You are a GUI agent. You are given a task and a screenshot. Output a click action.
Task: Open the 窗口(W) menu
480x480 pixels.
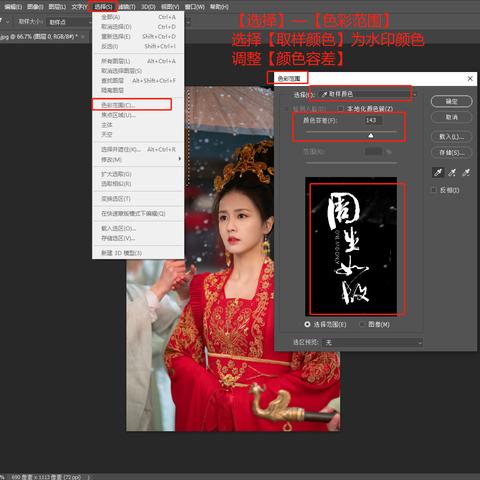195,7
